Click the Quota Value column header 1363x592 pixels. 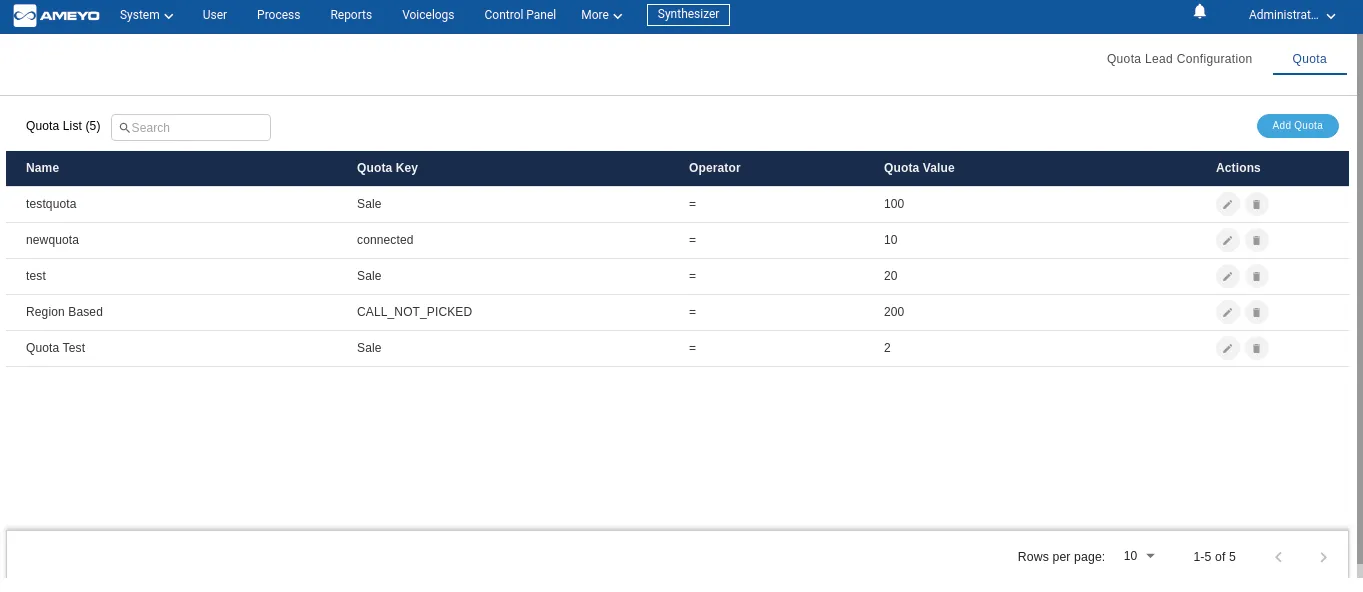click(919, 168)
